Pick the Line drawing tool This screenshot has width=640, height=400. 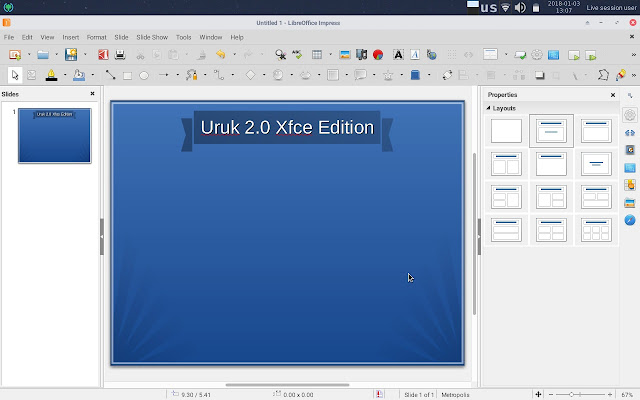pos(110,75)
